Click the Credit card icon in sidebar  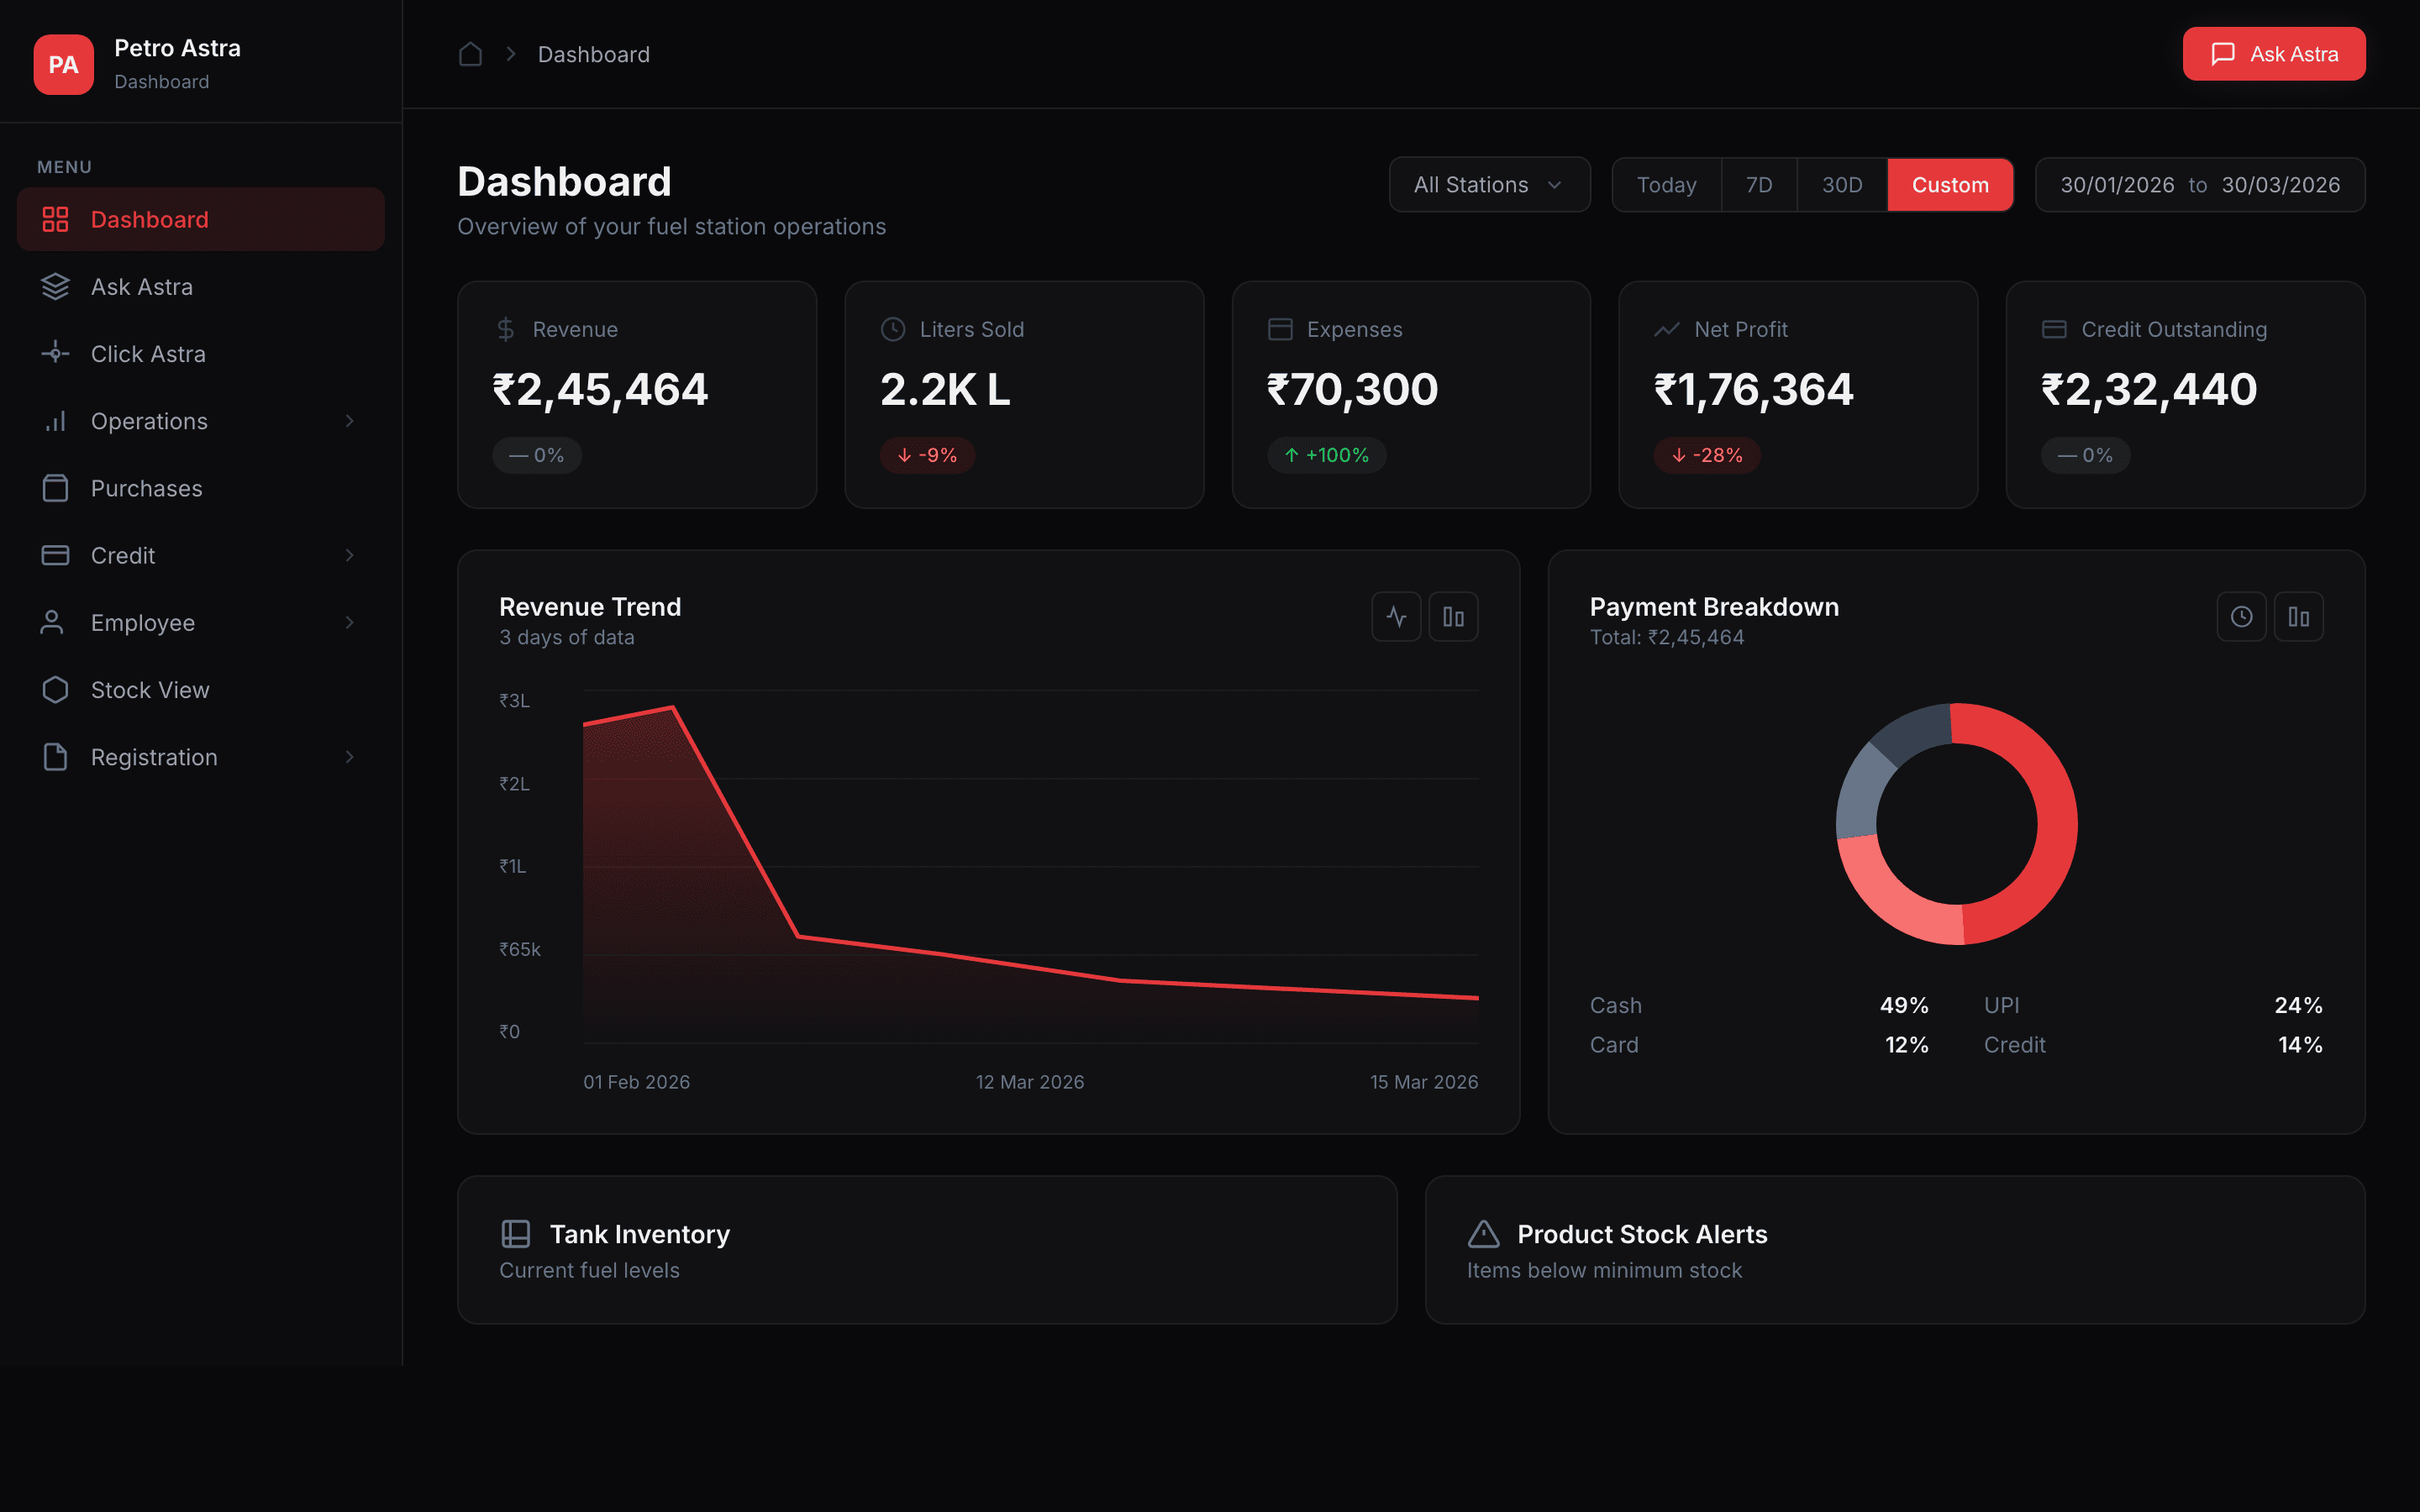click(x=55, y=555)
